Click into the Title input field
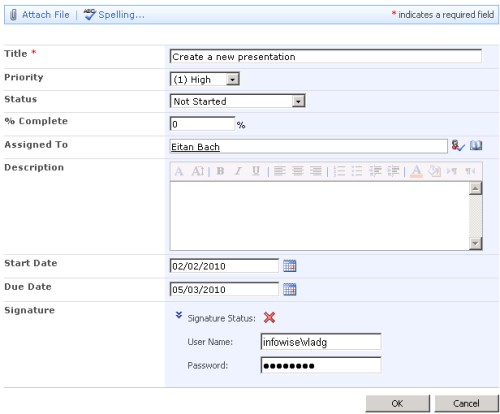 pyautogui.click(x=326, y=56)
